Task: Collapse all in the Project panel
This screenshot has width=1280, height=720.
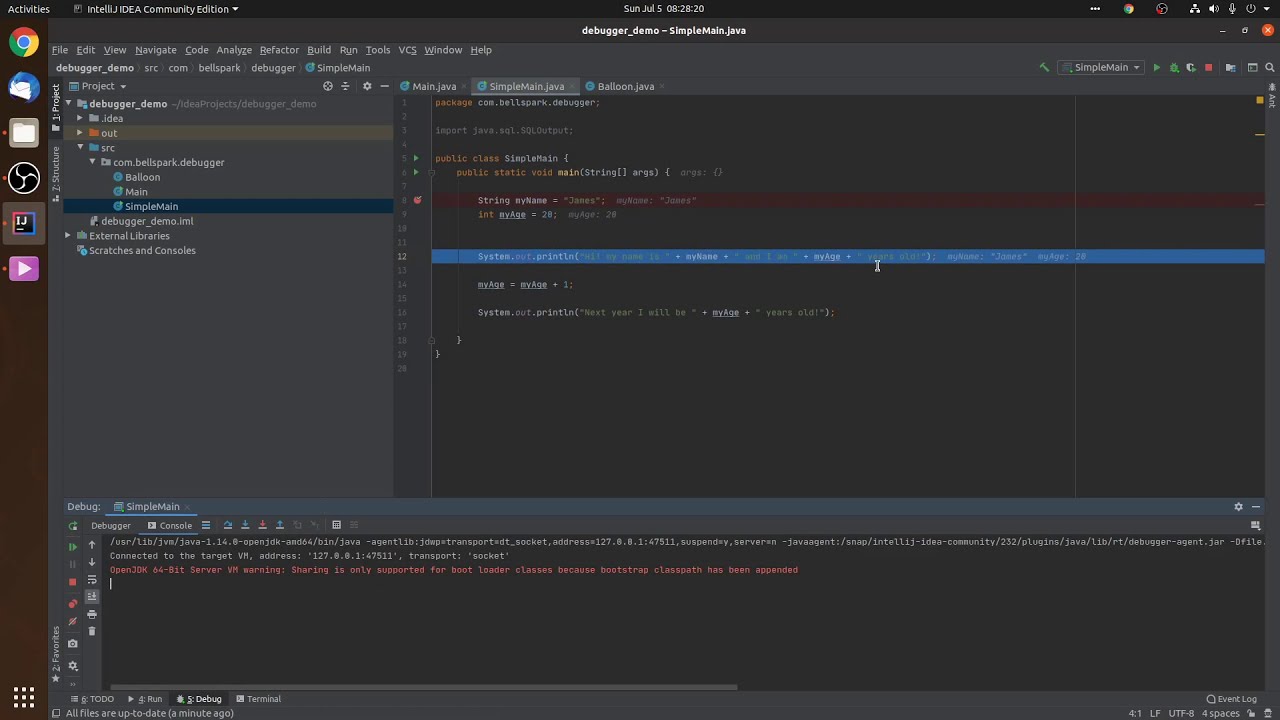Action: pos(345,86)
